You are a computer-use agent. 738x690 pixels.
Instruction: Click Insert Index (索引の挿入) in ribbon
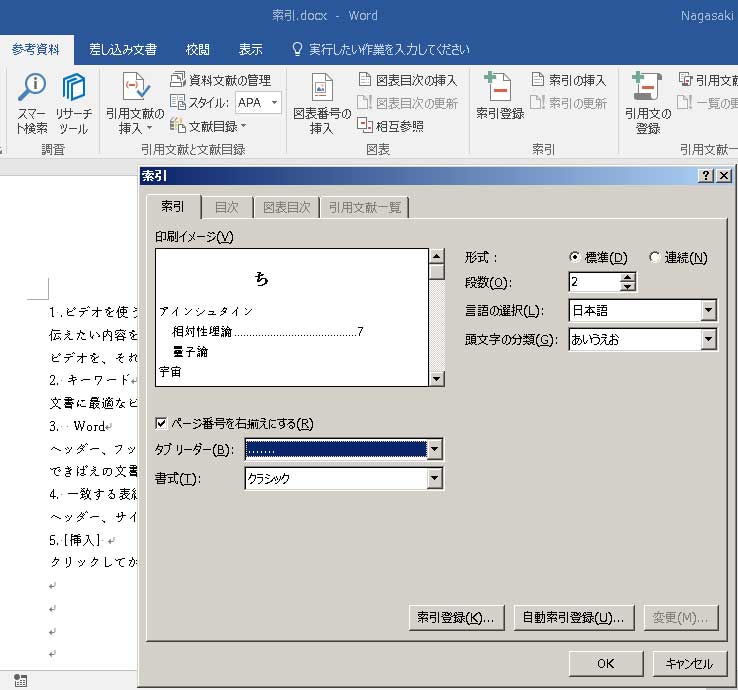(x=570, y=80)
